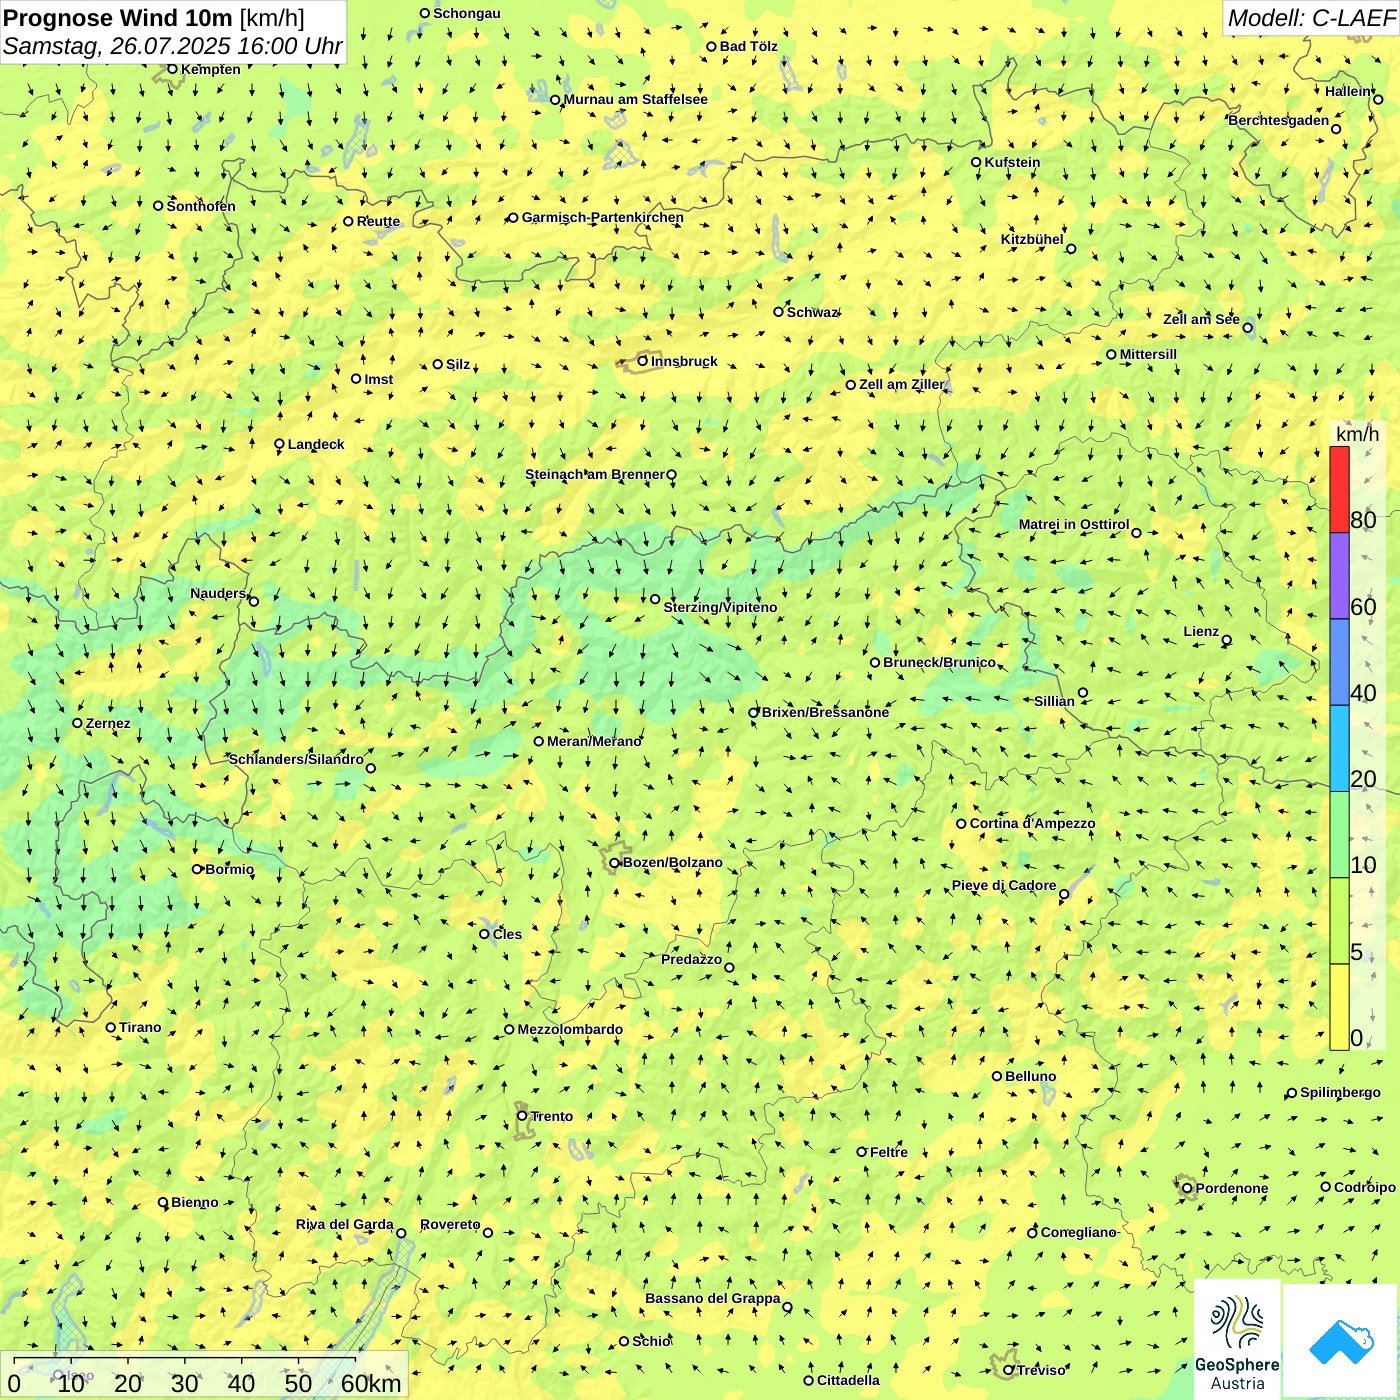1400x1400 pixels.
Task: Click the Pordenone city marker
Action: click(1187, 1188)
